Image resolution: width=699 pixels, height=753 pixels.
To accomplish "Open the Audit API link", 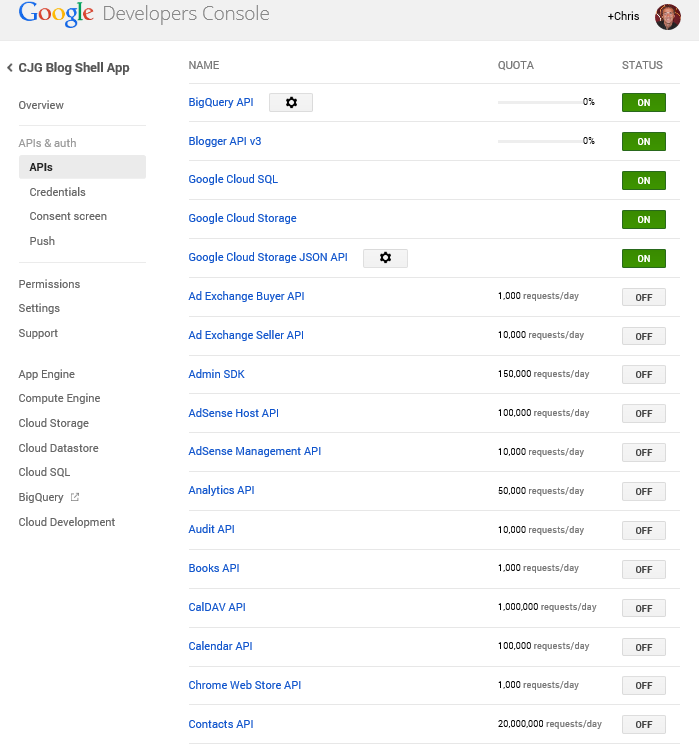I will [211, 529].
